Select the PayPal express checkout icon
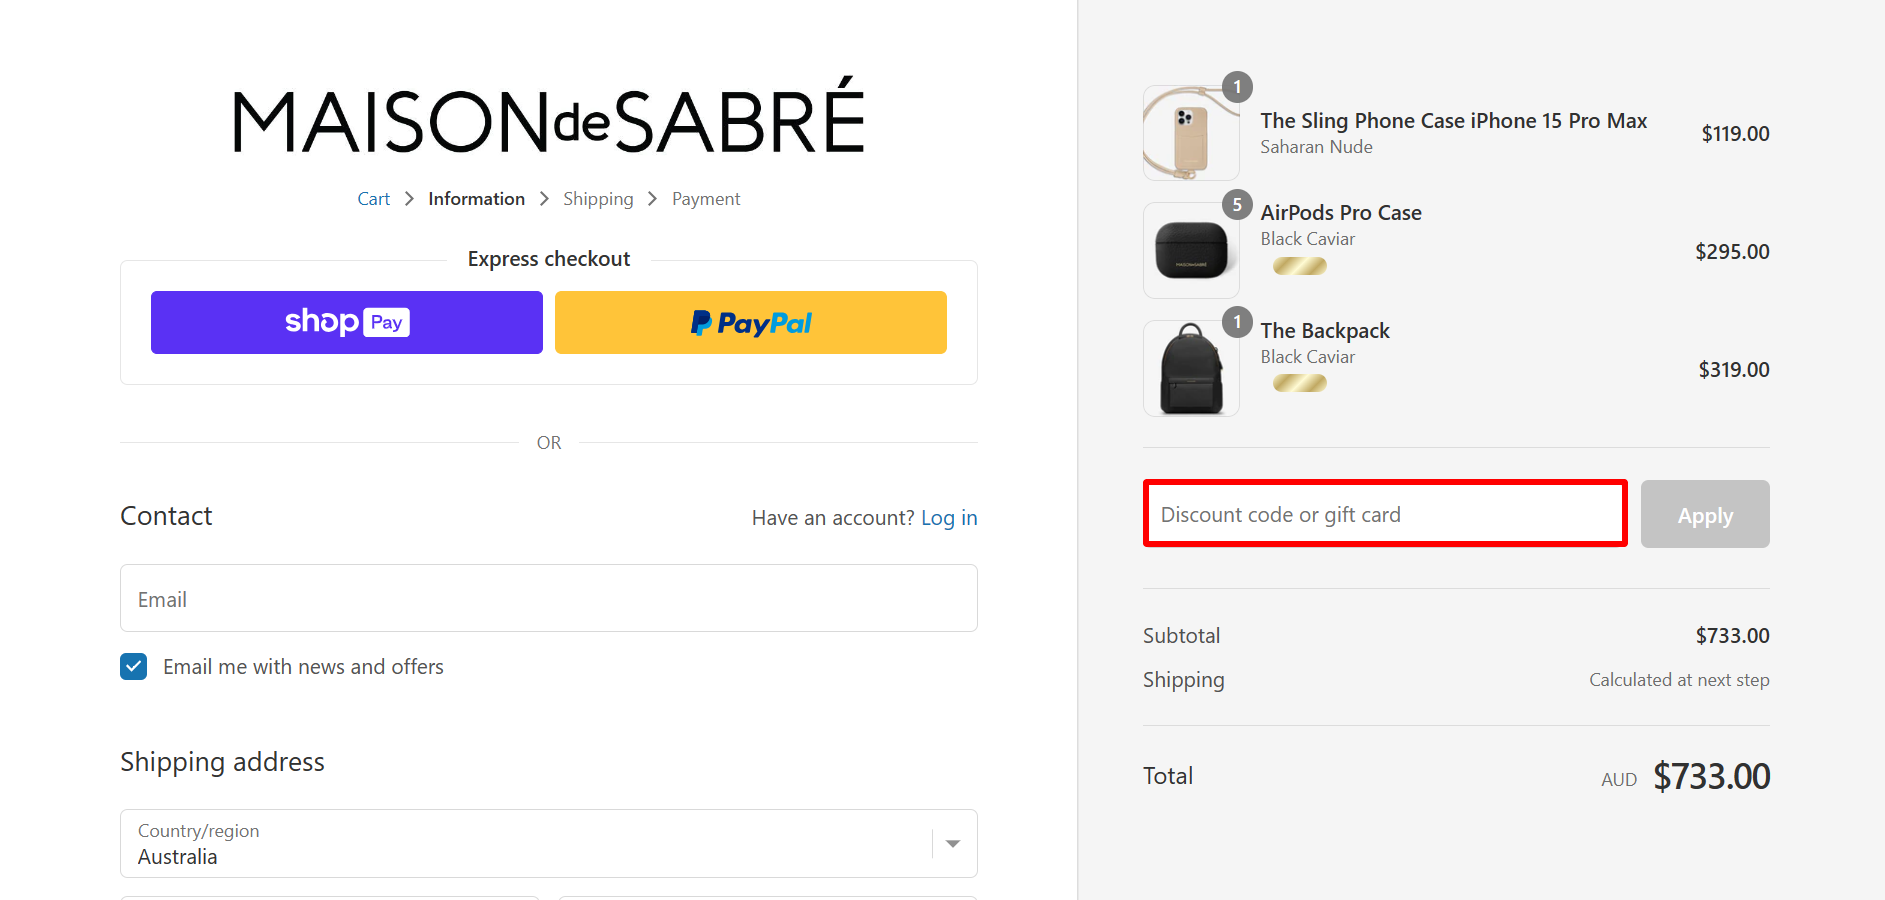Screen dimensions: 1885x900 tap(750, 322)
